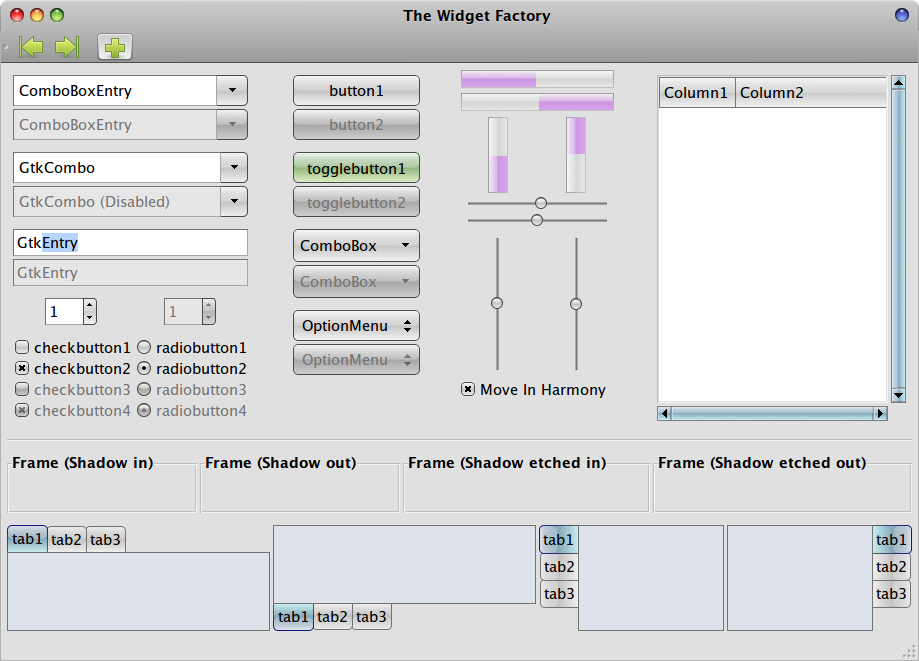919x661 pixels.
Task: Click the second horizontal progress bar
Action: [537, 102]
